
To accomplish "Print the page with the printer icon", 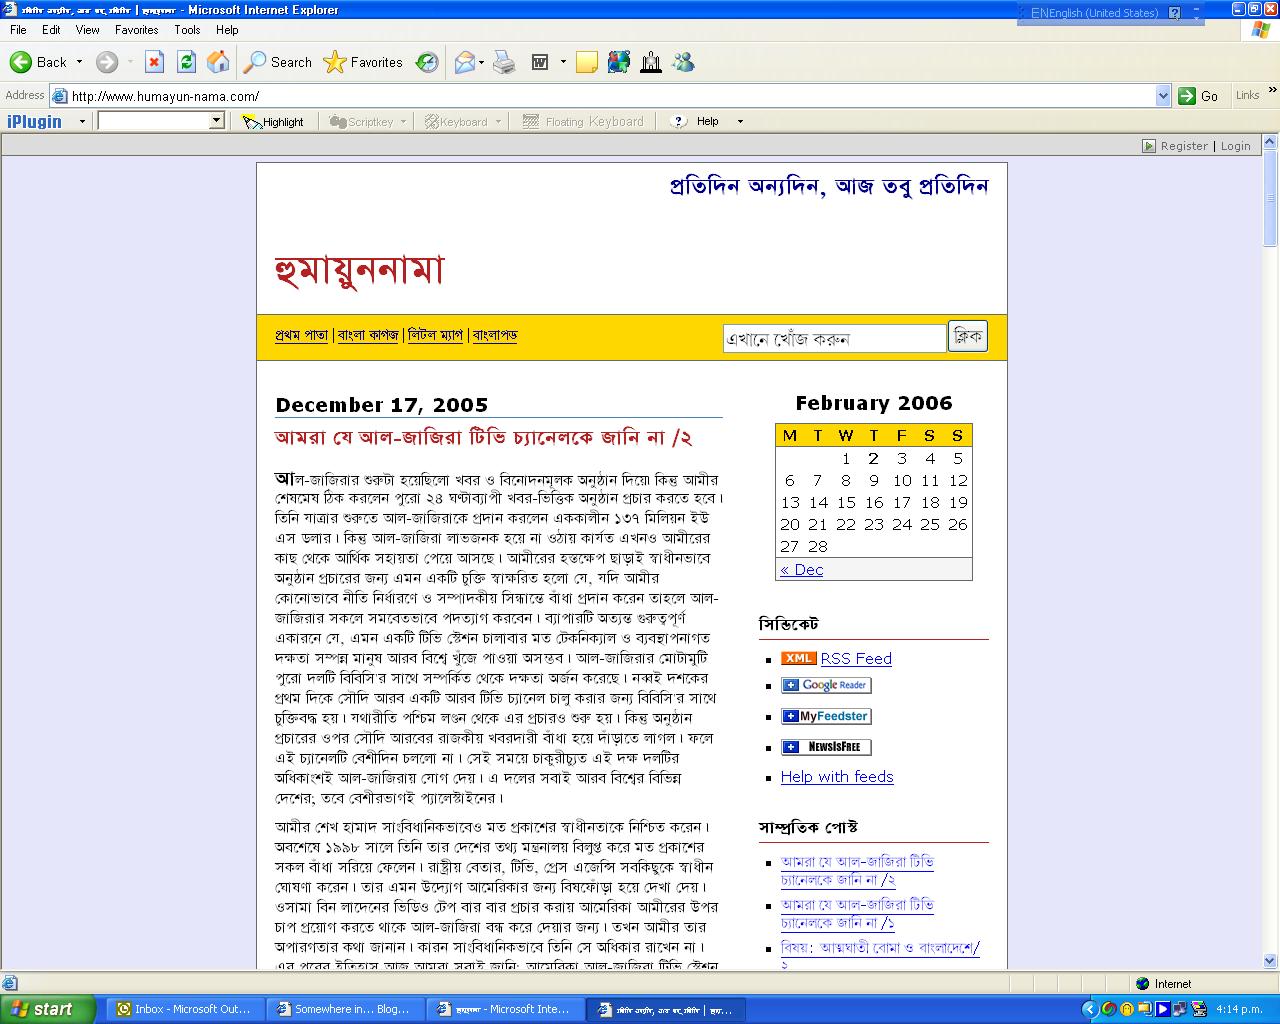I will (x=505, y=62).
